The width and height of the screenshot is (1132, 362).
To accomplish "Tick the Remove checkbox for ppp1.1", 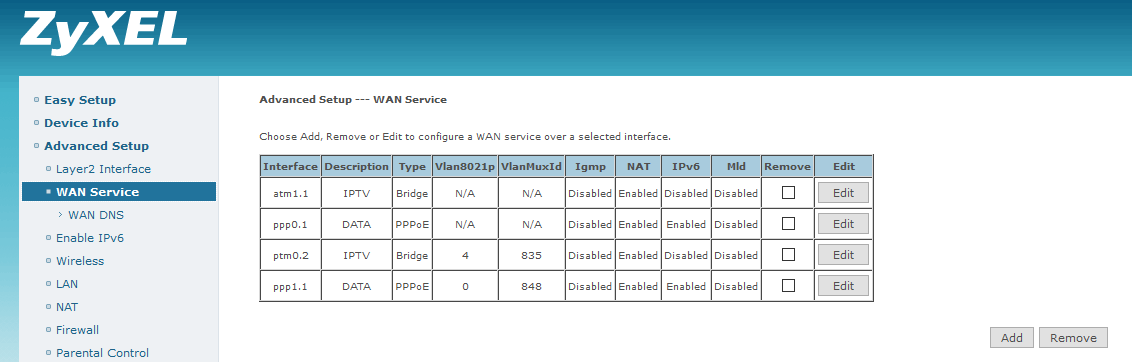I will point(788,285).
